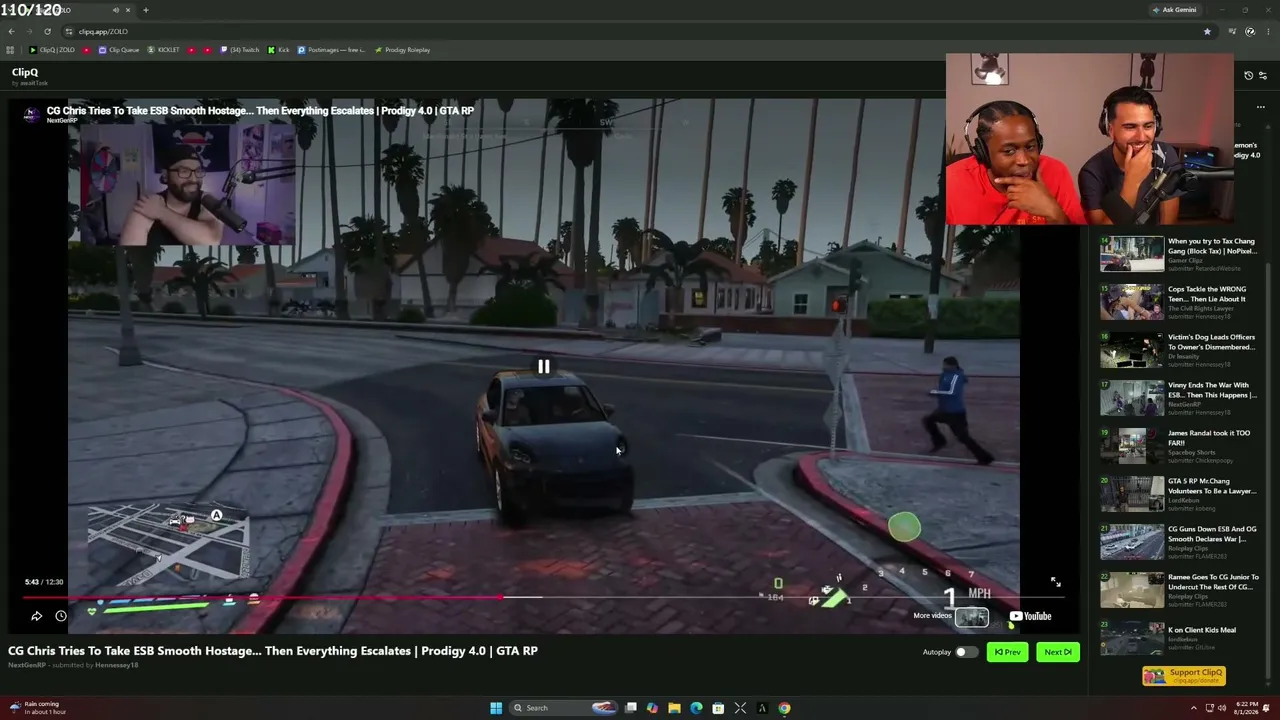Click the Ask Gemini button
Screen dimensions: 1280x720
coord(1175,10)
